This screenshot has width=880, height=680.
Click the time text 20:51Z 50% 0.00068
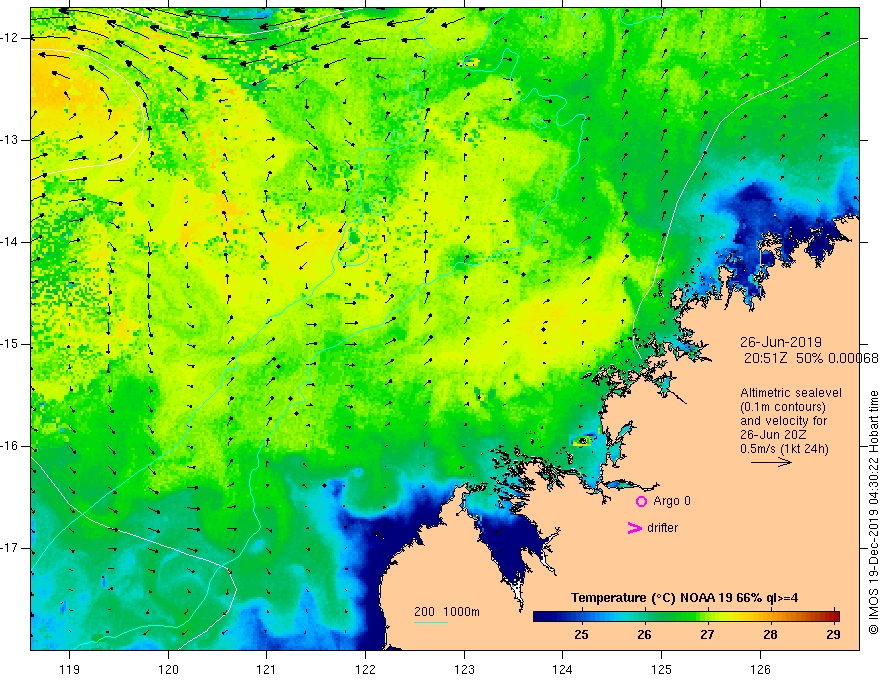[x=811, y=358]
